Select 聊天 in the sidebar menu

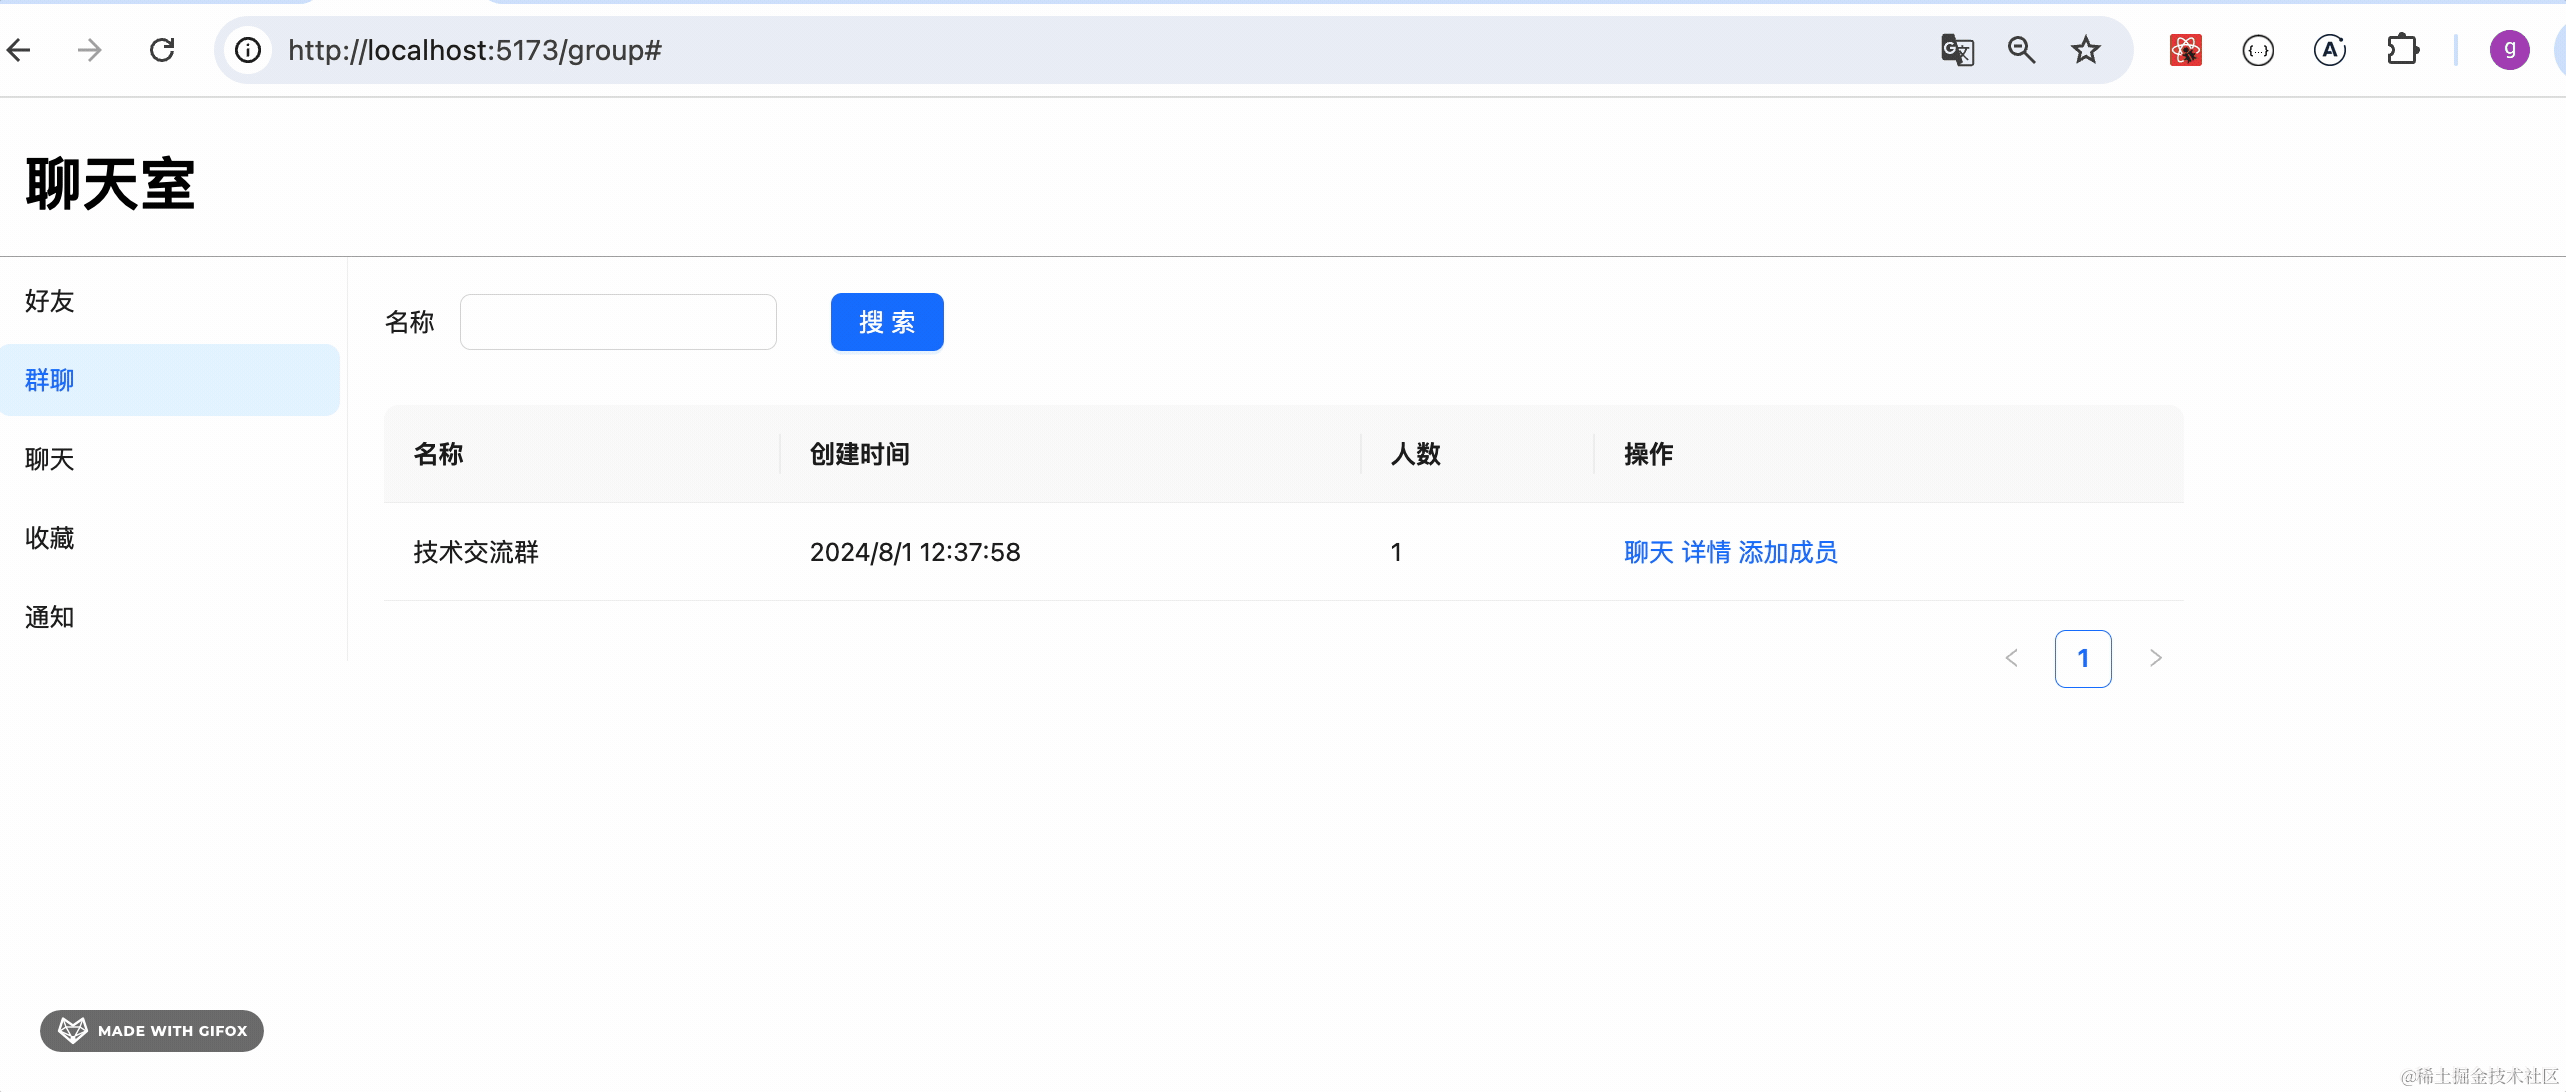[50, 459]
